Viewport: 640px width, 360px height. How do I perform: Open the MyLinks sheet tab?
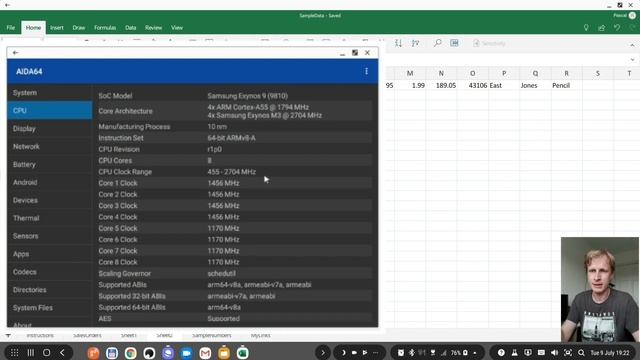260,336
